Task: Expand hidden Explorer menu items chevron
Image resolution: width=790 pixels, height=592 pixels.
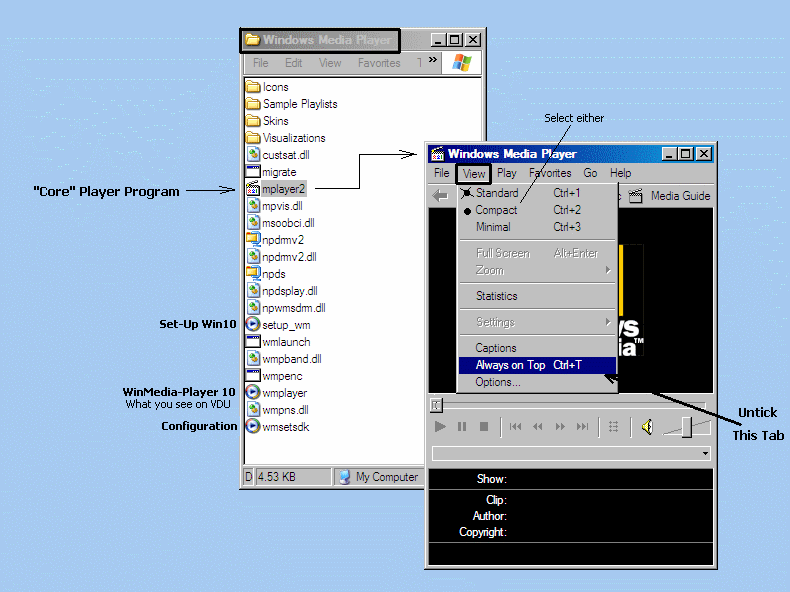Action: point(433,60)
